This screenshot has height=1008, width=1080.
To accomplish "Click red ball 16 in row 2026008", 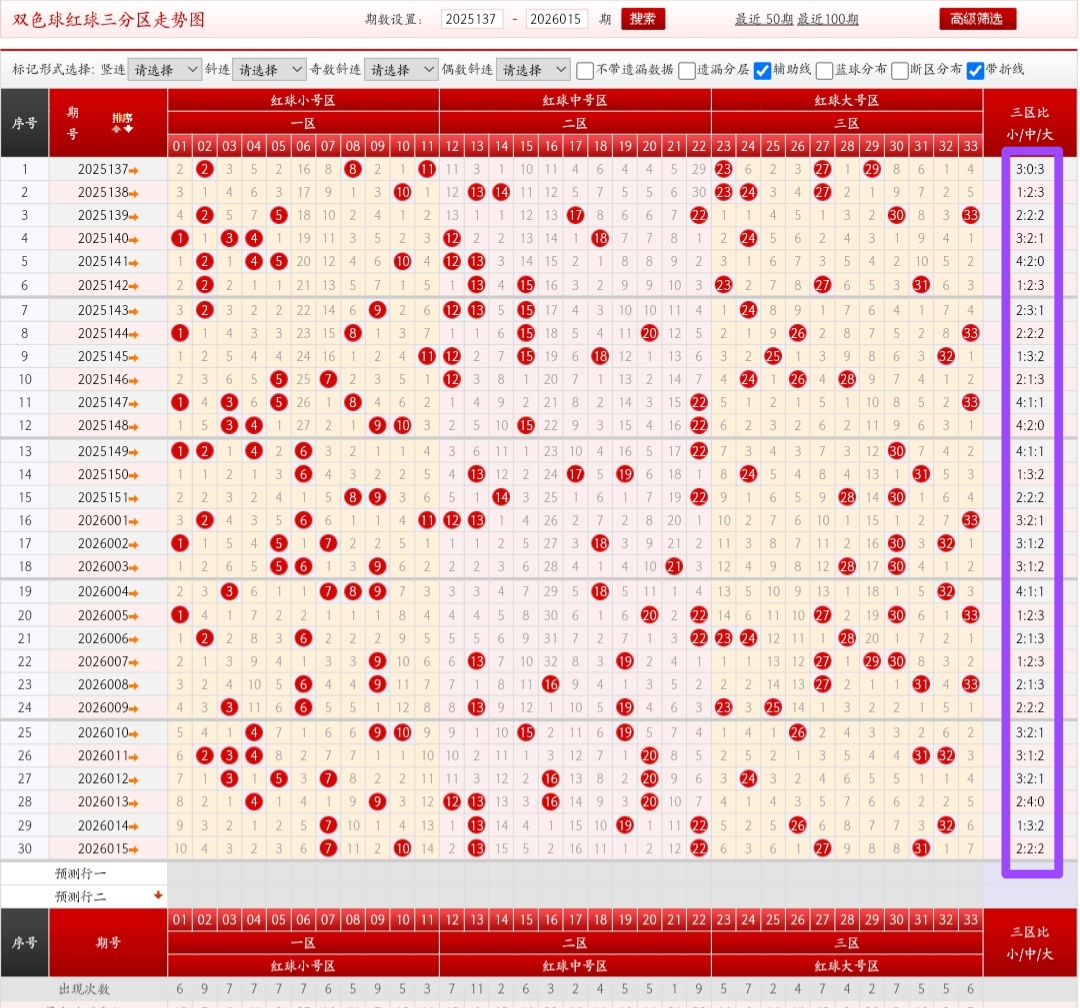I will [550, 684].
